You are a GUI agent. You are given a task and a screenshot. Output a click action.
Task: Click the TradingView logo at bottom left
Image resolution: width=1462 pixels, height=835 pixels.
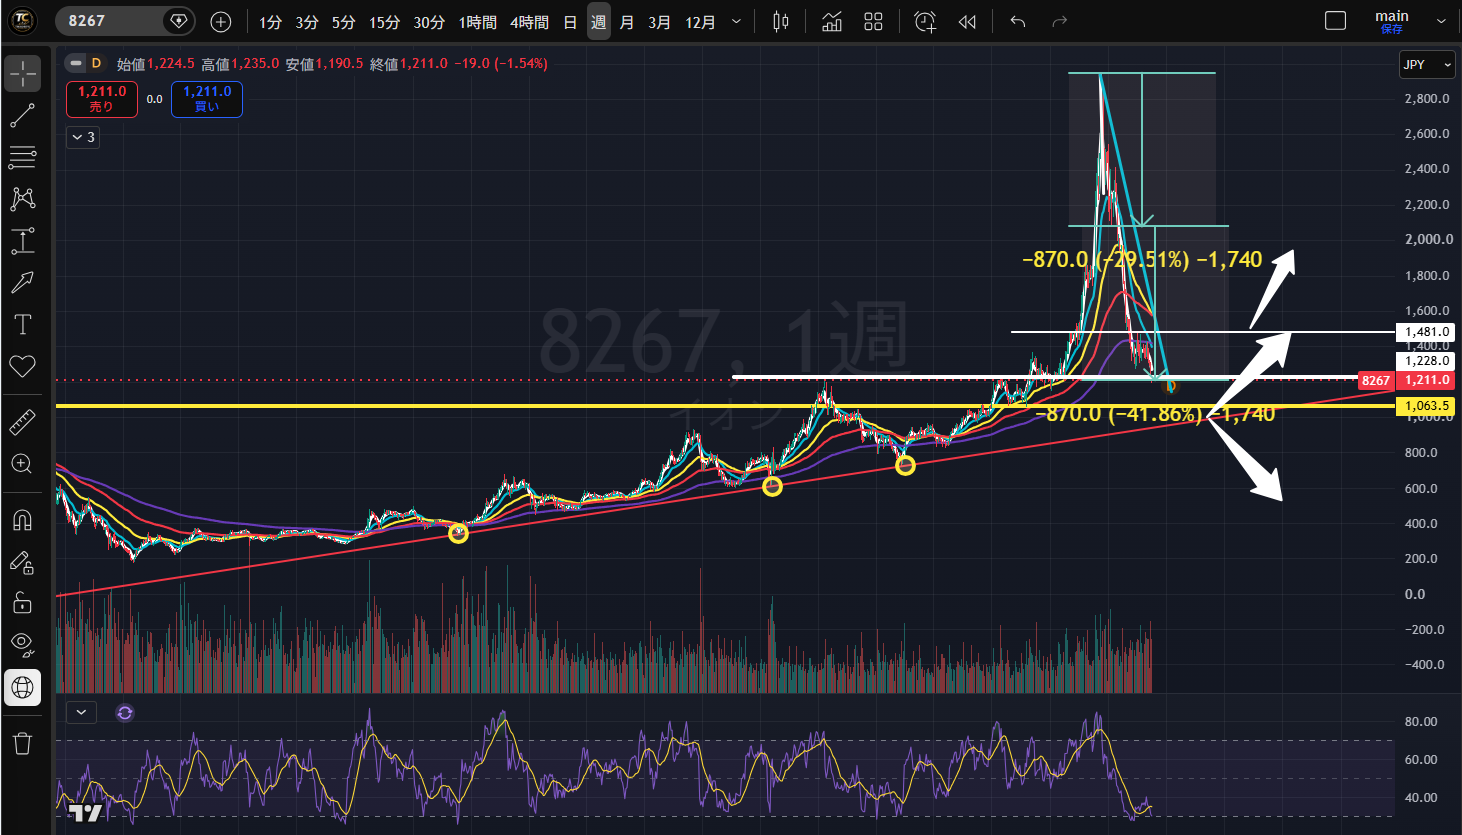pos(86,813)
